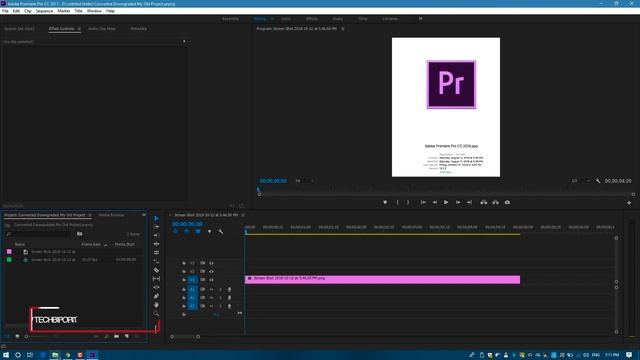Click Add Marker in Program Monitor
The width and height of the screenshot is (640, 360).
(x=385, y=202)
